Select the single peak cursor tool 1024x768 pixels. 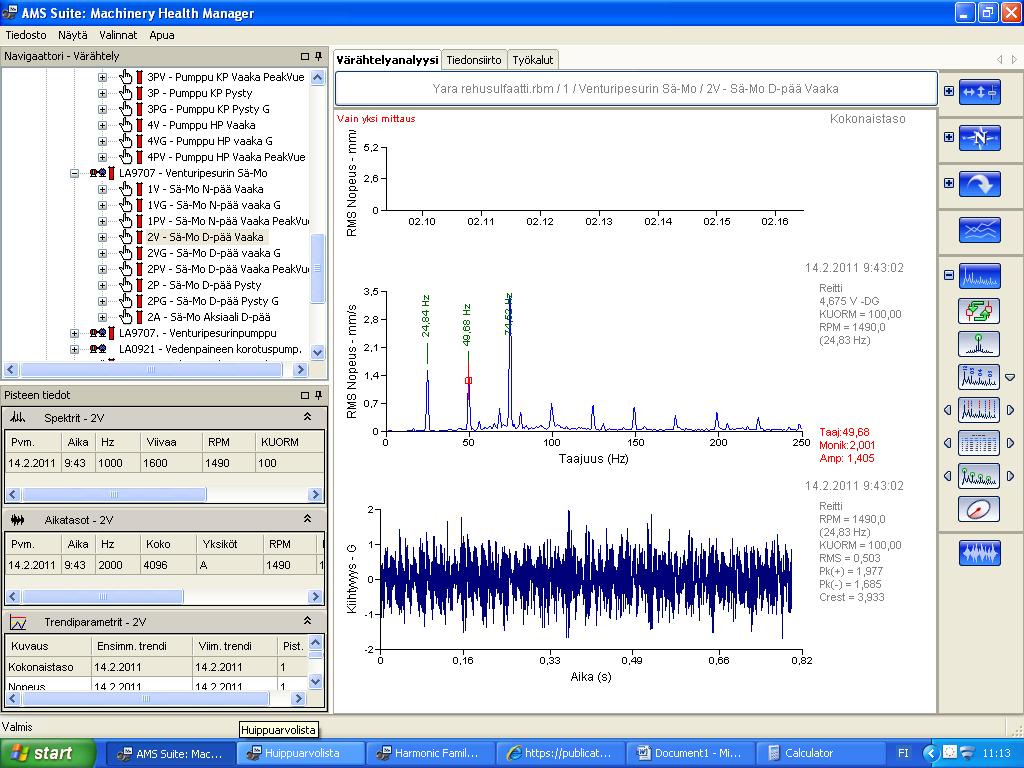[x=979, y=344]
